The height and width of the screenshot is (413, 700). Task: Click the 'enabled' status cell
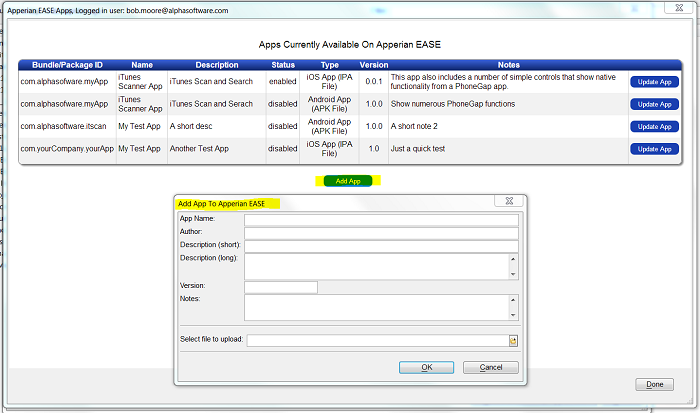click(x=283, y=82)
